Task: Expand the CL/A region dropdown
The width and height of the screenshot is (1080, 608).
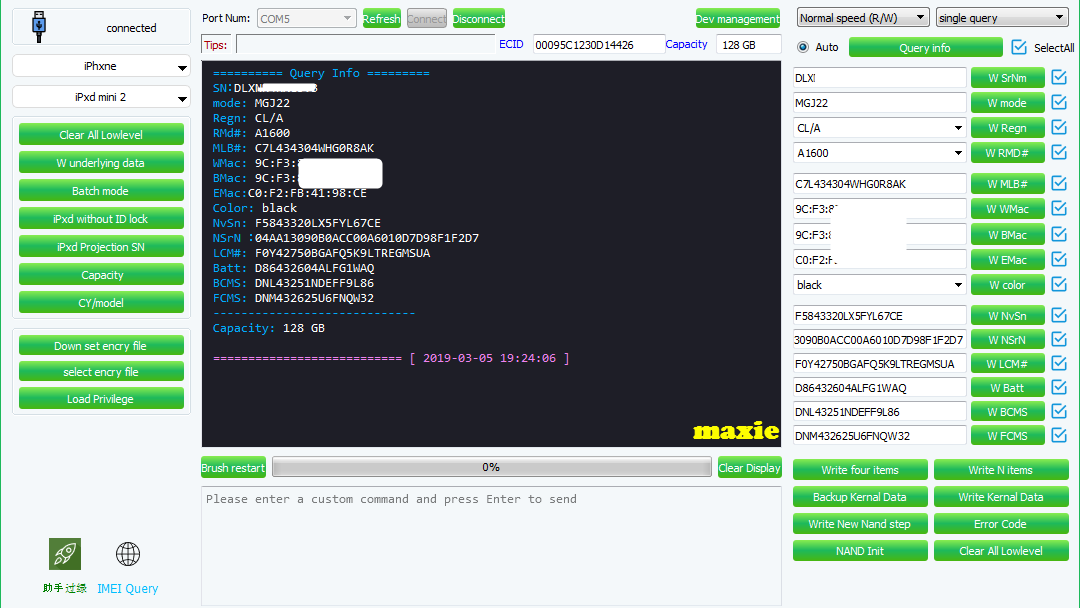Action: tap(880, 128)
